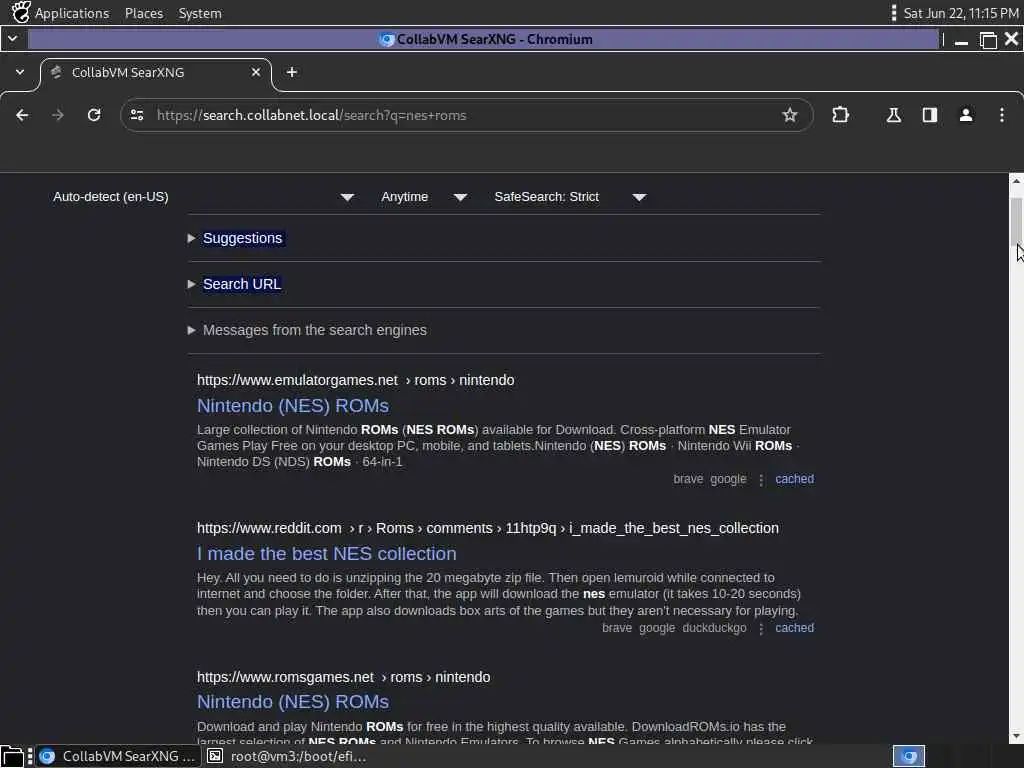Click duckduckgo engine label on reddit result

tap(714, 628)
